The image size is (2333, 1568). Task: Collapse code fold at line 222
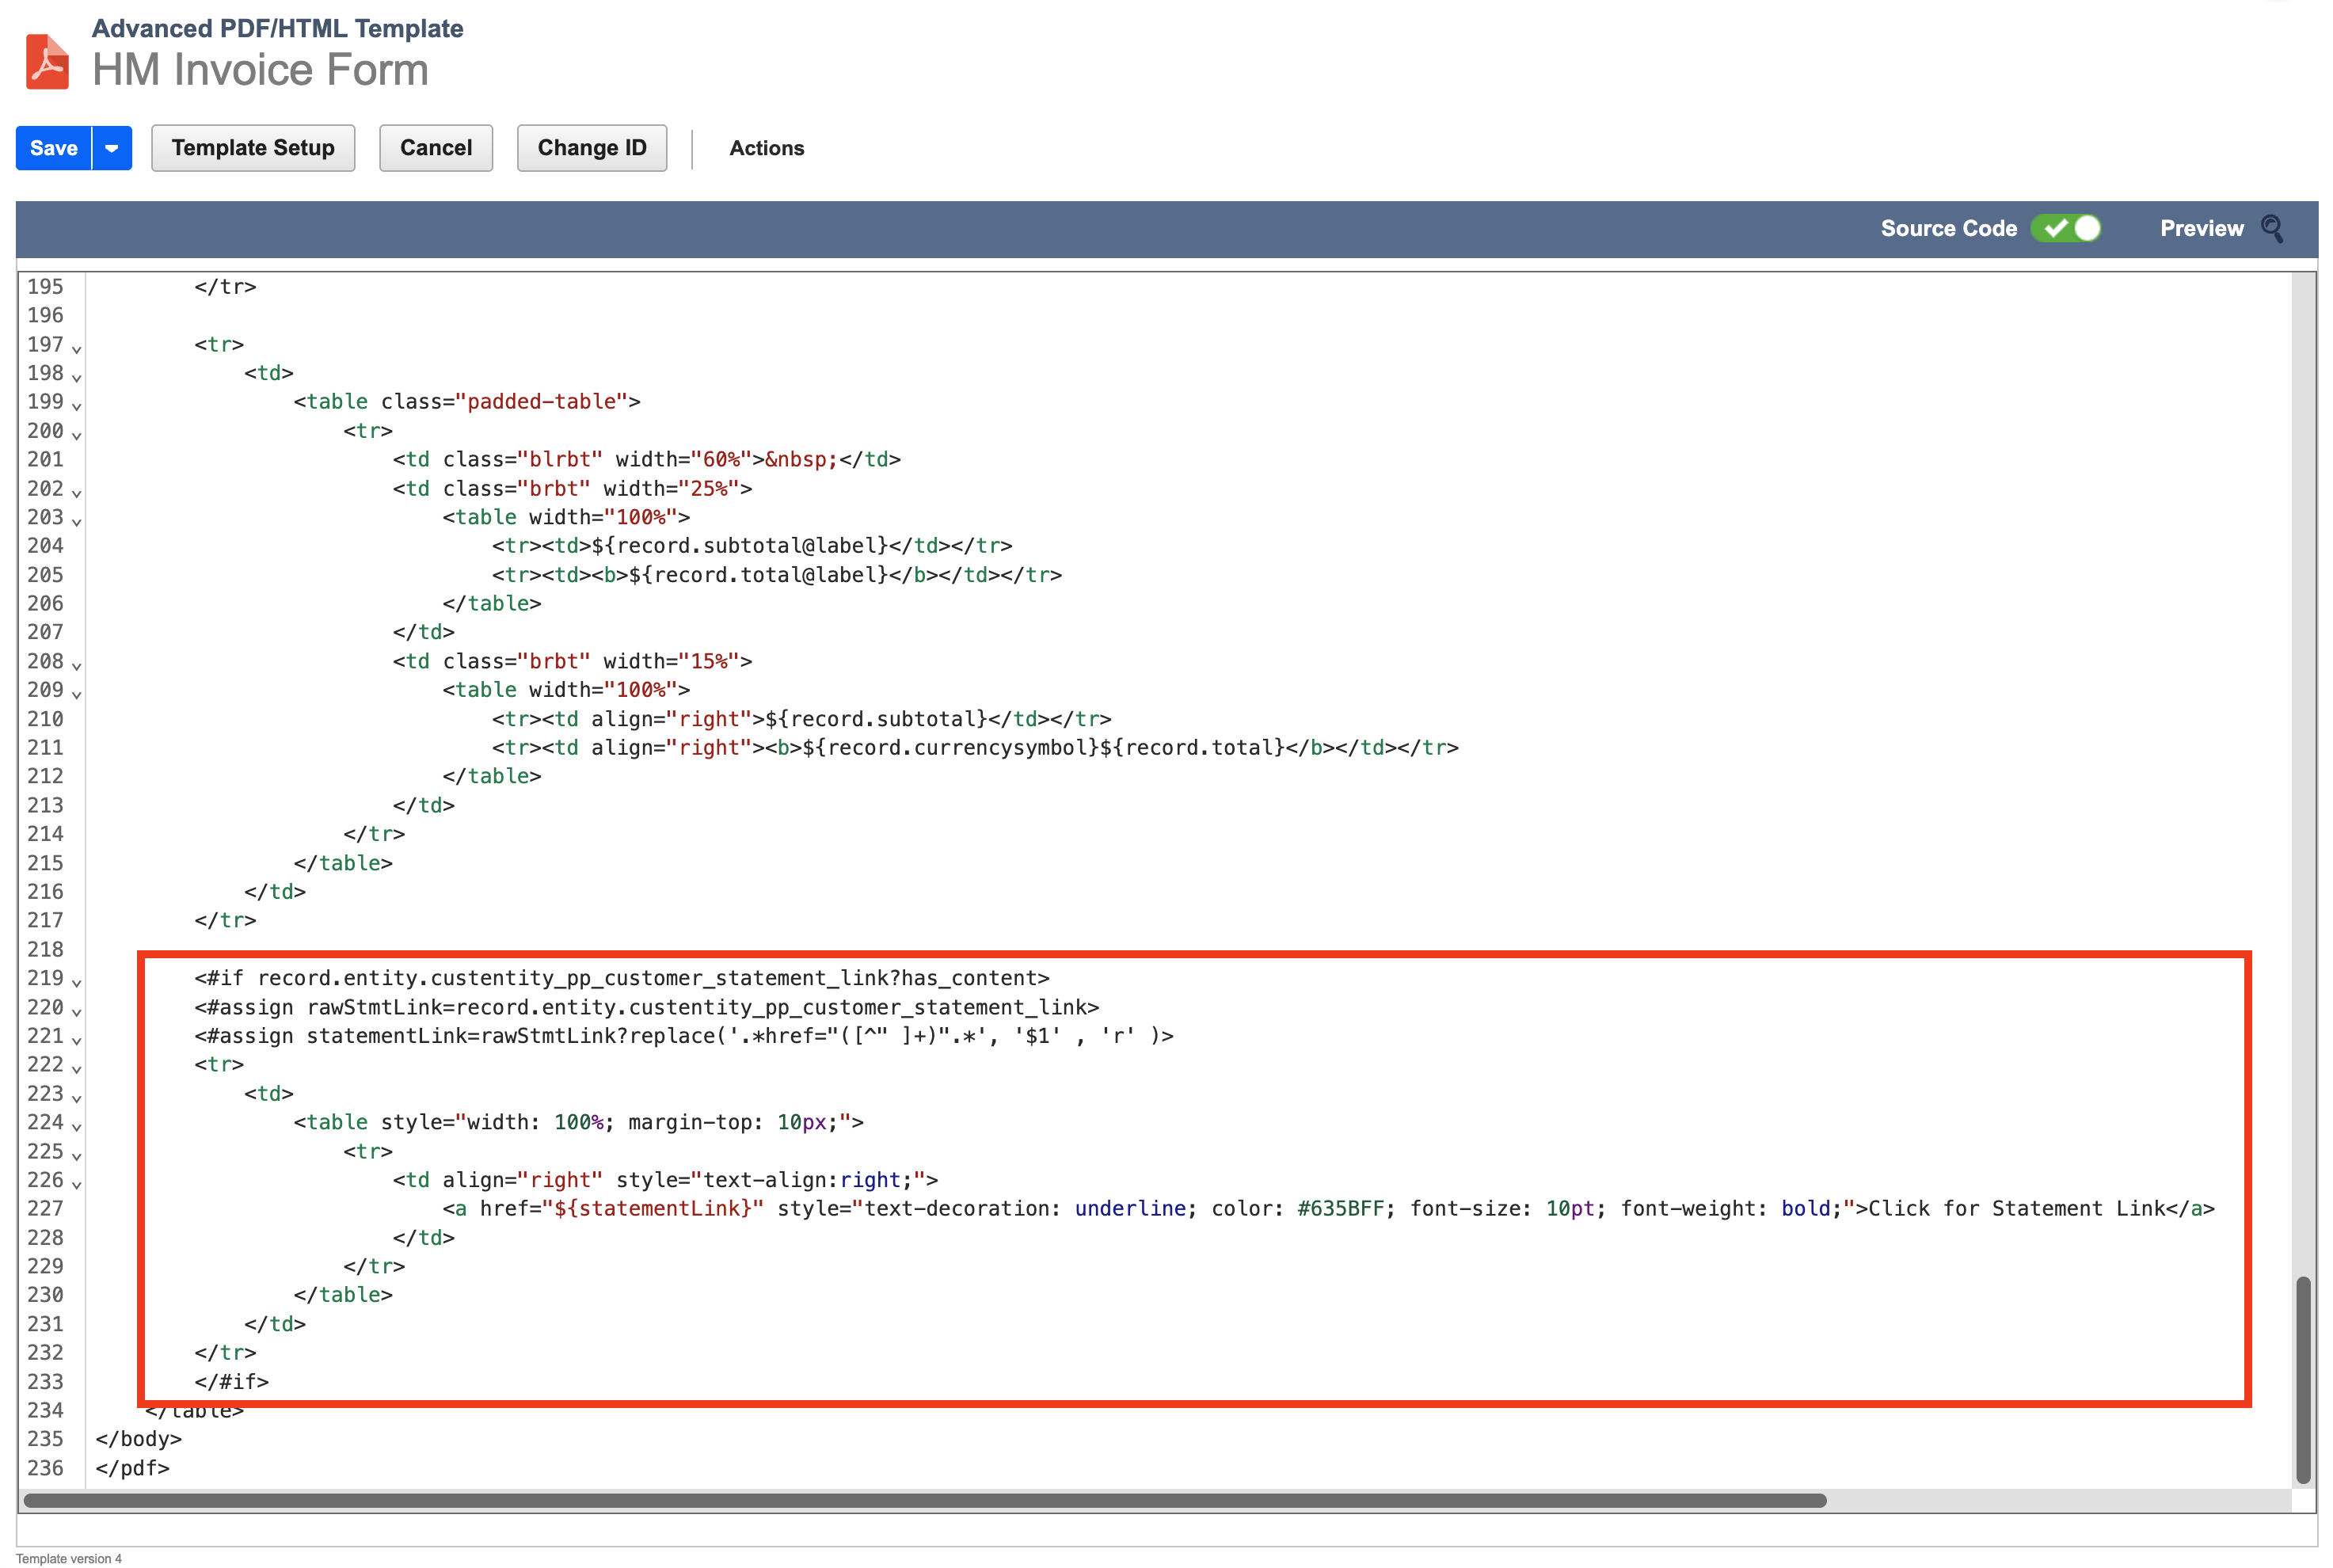(x=76, y=1069)
